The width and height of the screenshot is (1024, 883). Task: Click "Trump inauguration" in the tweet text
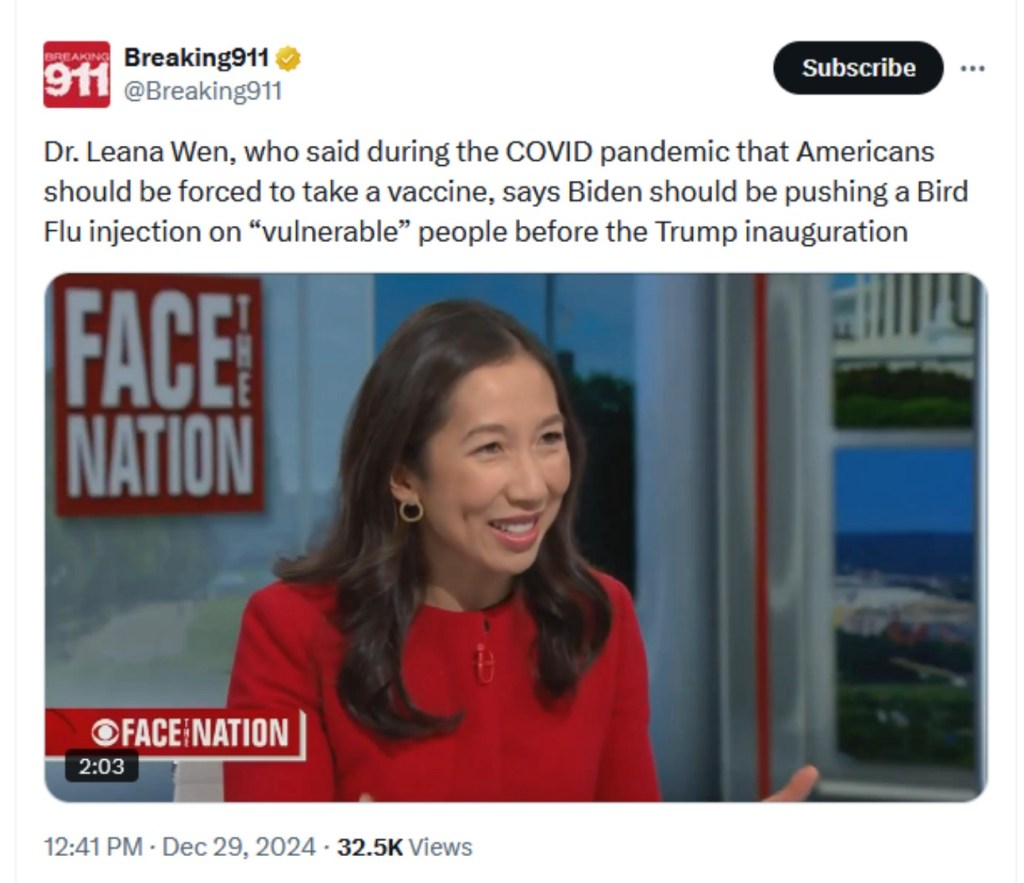pos(781,232)
